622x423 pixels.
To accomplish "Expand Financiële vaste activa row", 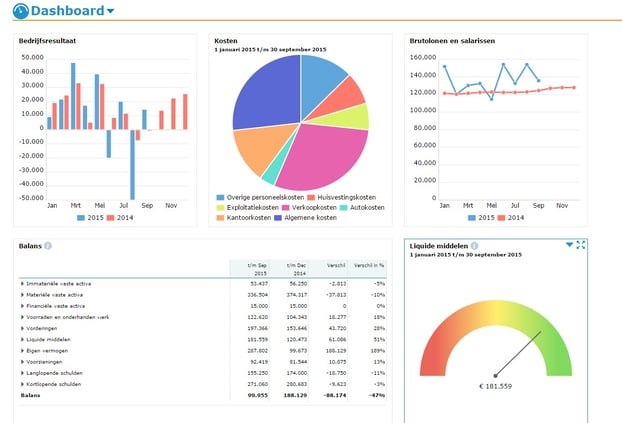I will point(22,306).
